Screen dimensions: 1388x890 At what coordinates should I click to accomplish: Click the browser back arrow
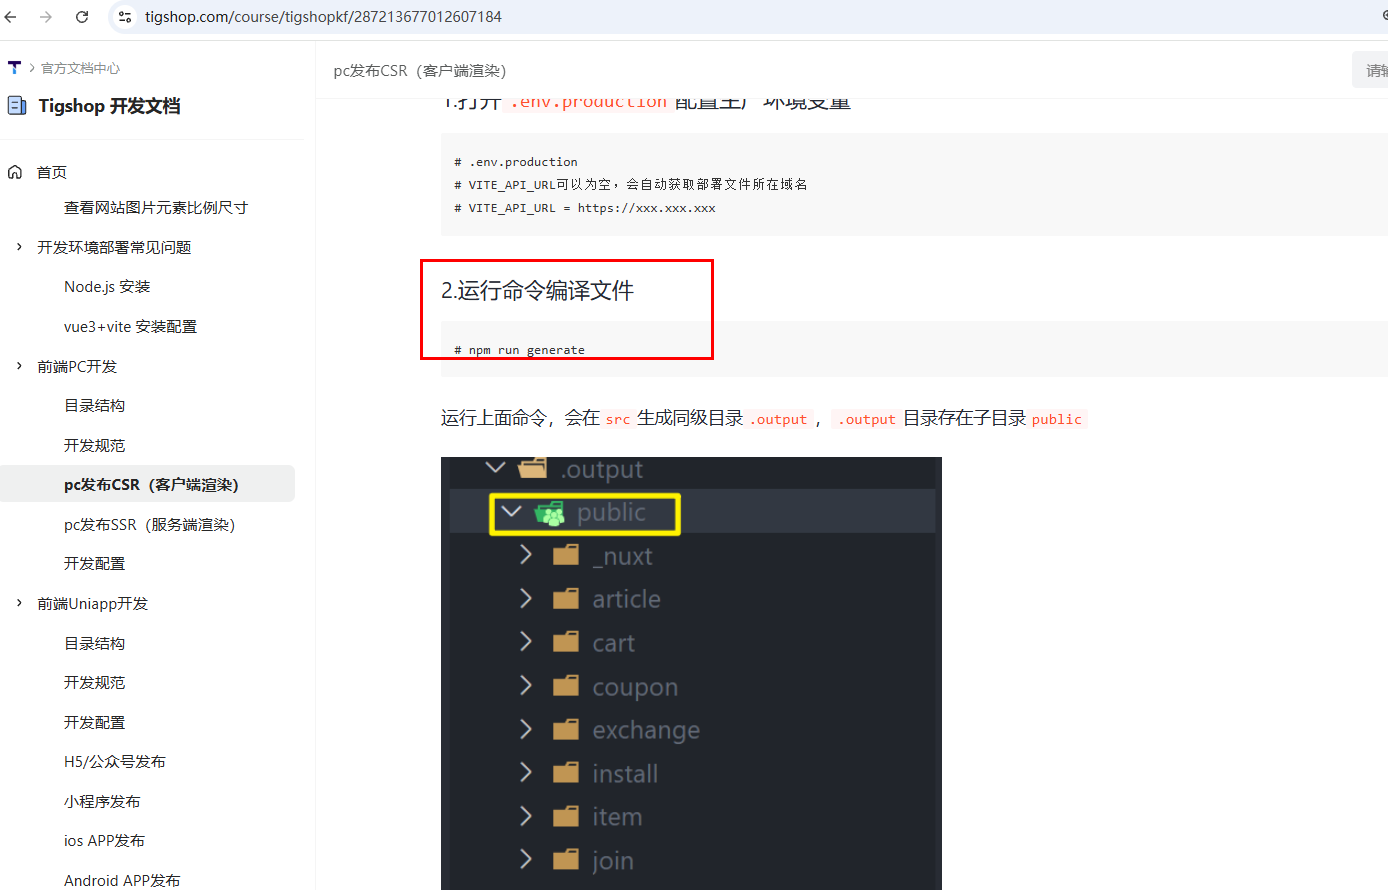click(x=11, y=17)
